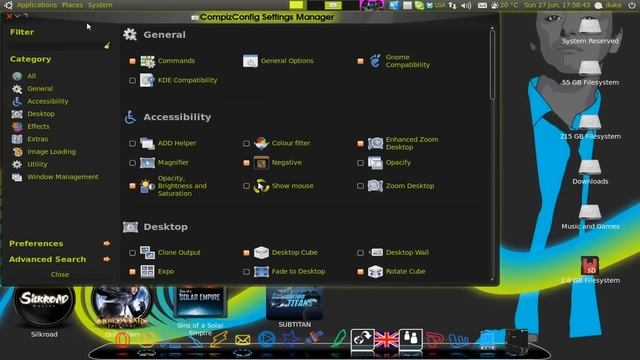Enable Fade to Desktop checkbox
This screenshot has width=640, height=360.
point(246,271)
